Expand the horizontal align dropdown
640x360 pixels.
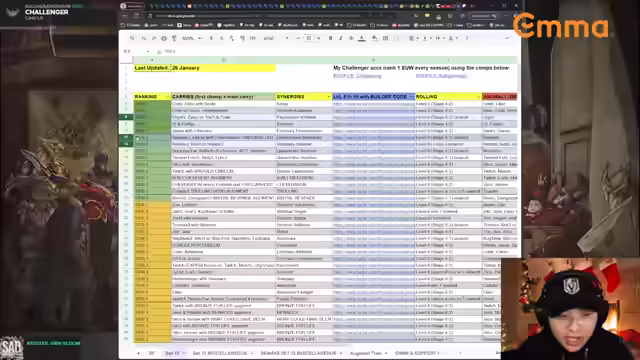(413, 38)
